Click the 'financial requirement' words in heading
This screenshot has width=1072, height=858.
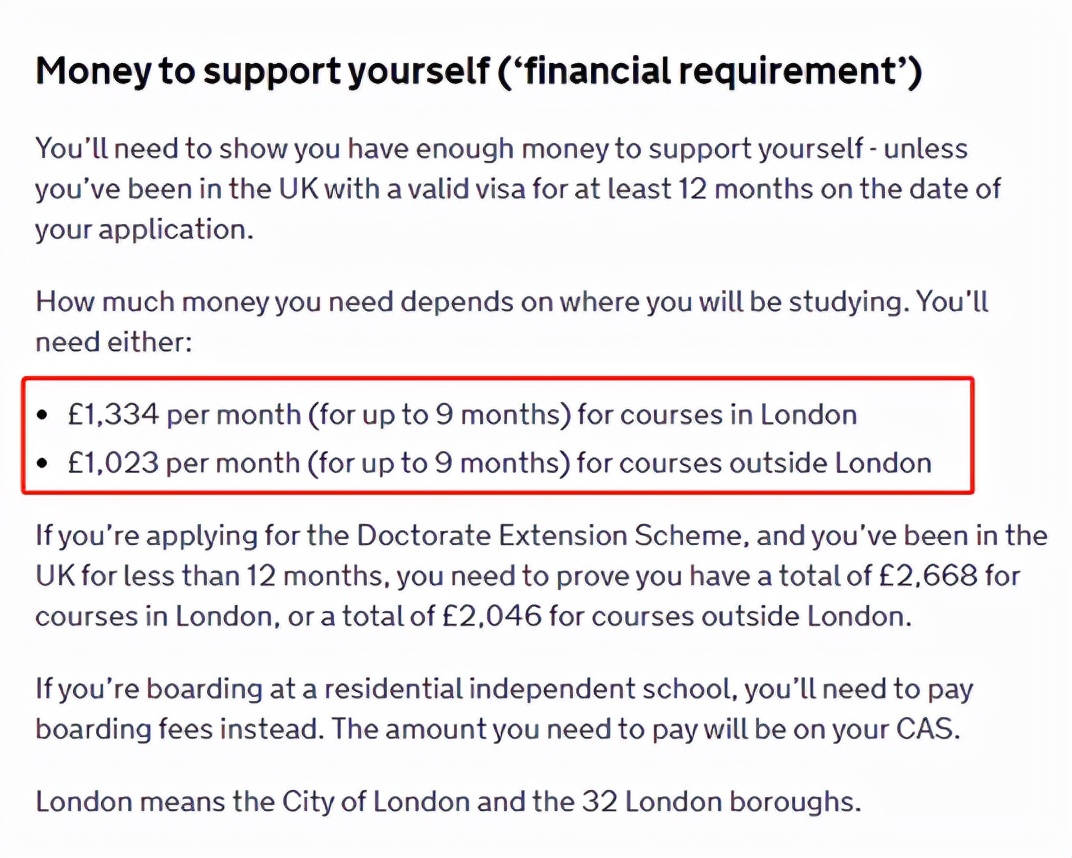click(708, 71)
